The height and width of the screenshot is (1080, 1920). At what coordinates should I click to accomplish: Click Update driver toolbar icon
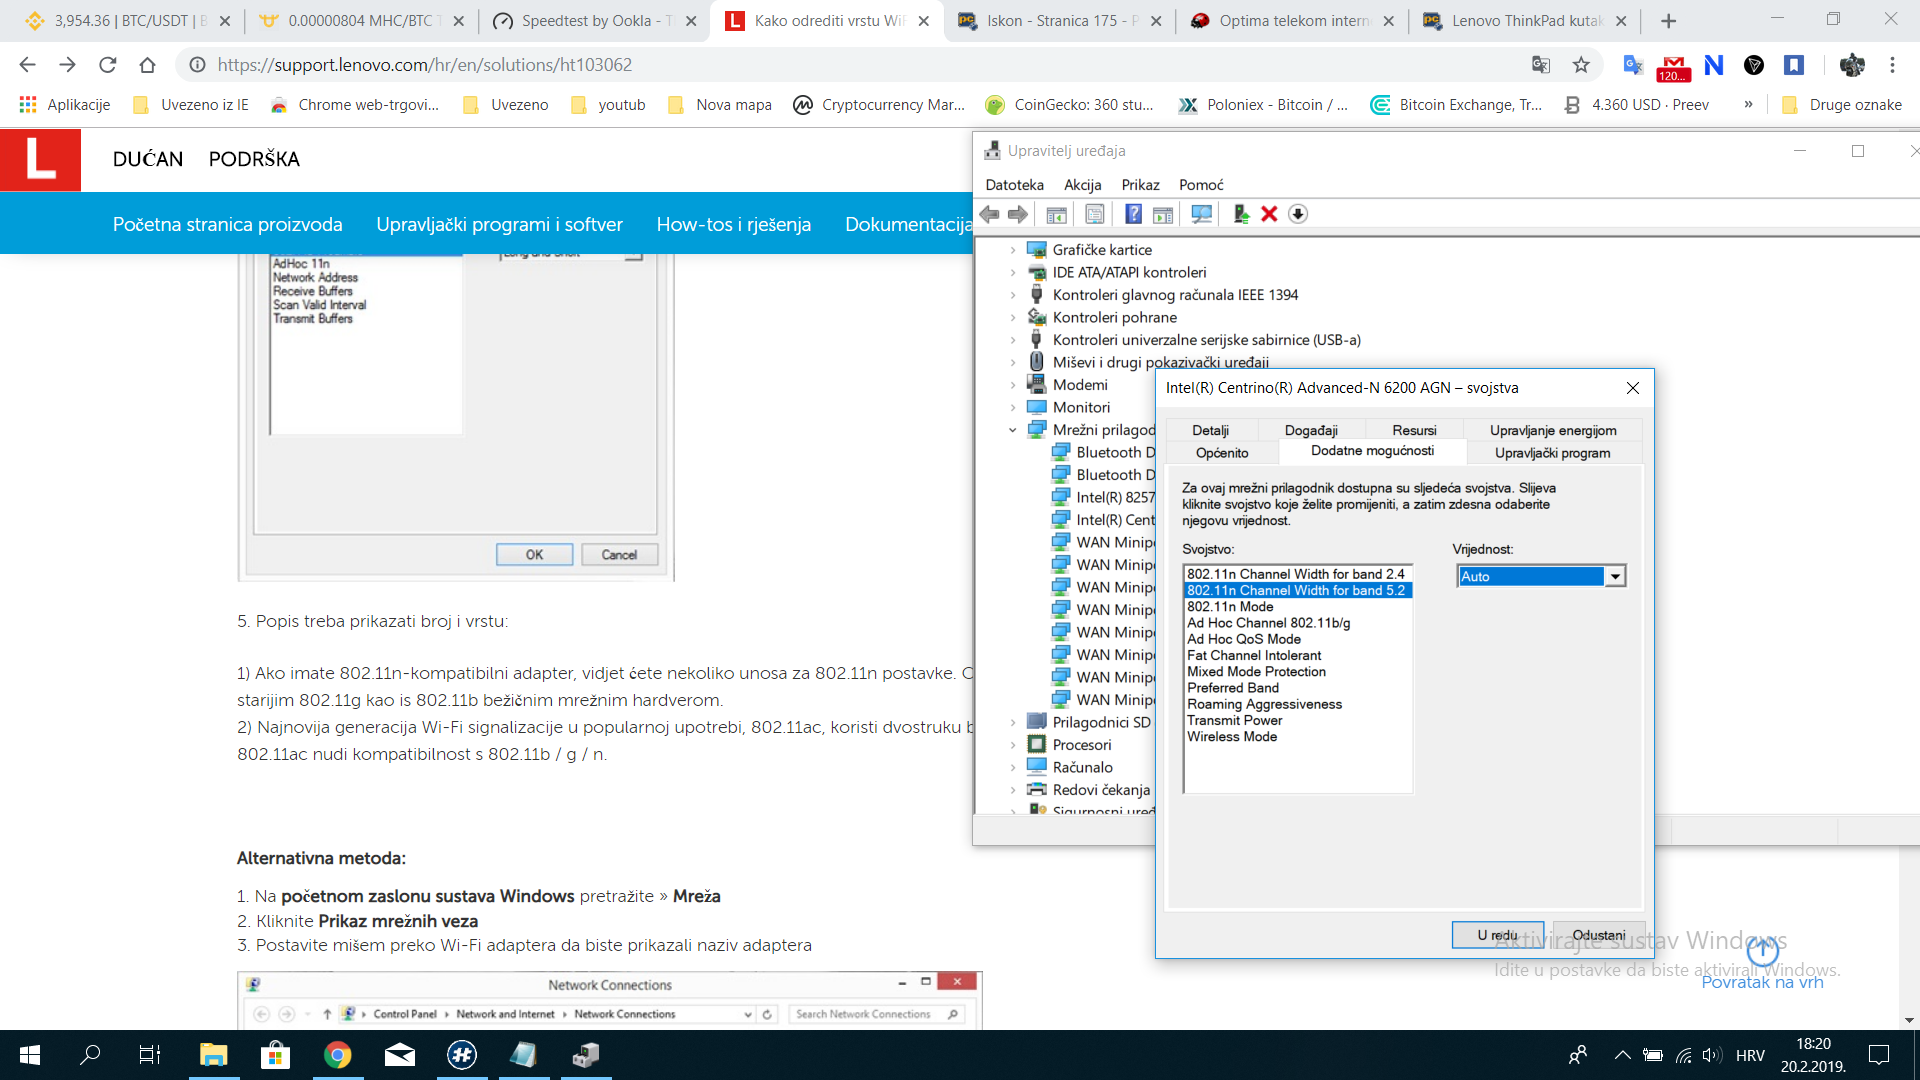tap(1240, 214)
